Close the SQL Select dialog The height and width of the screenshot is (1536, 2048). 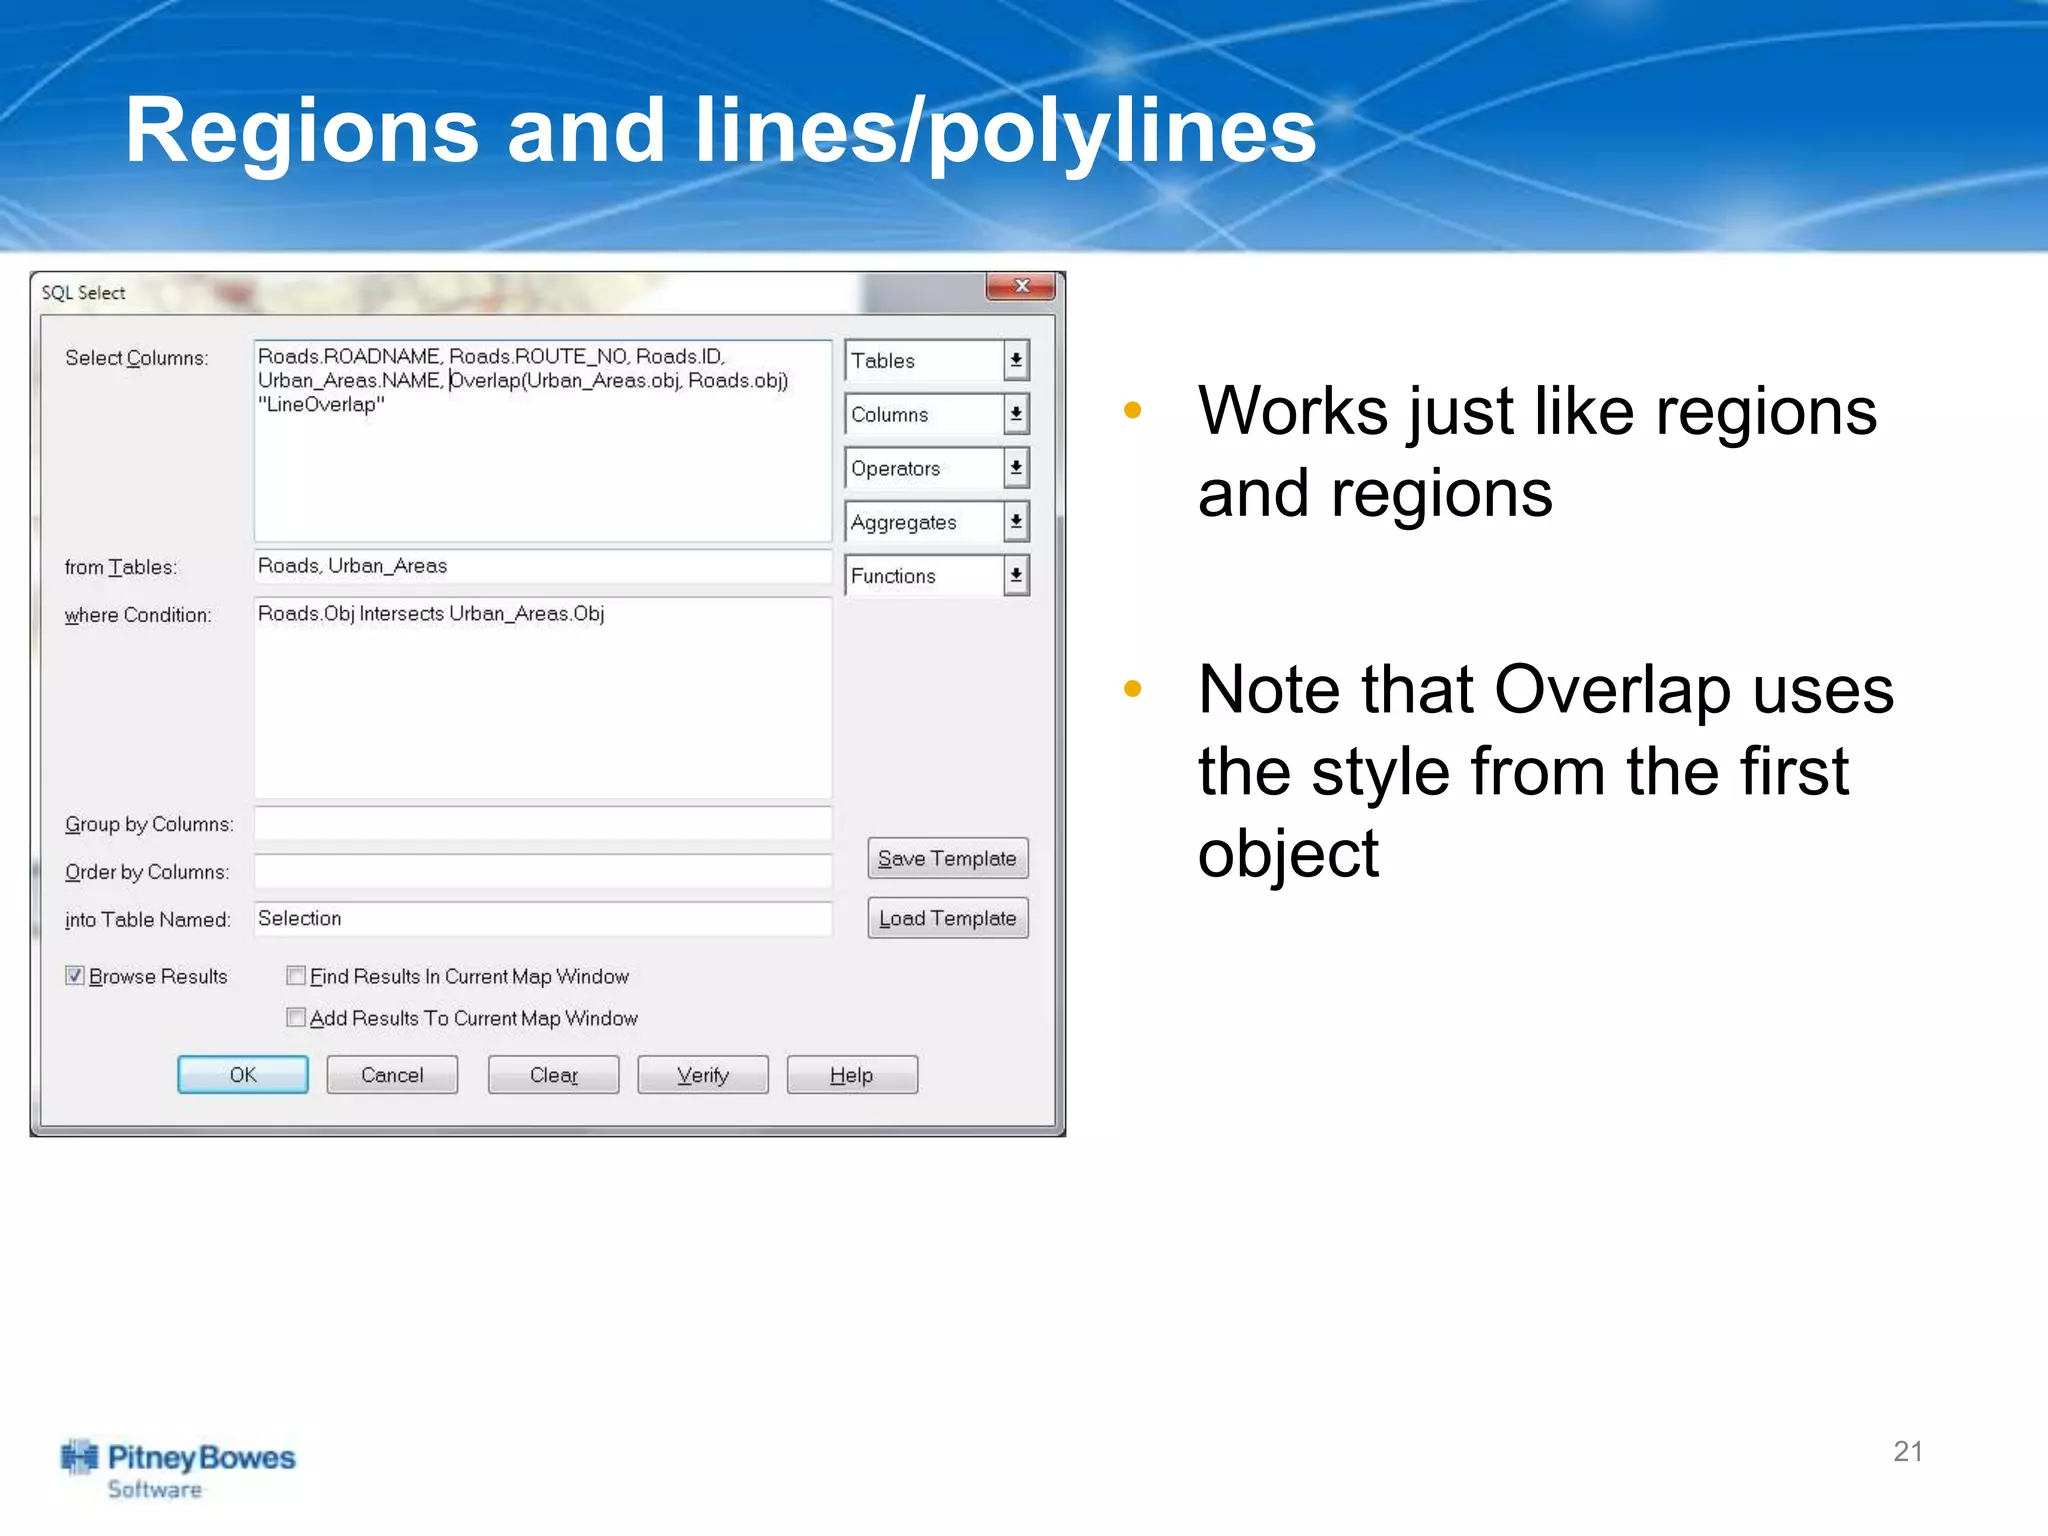pos(1020,287)
